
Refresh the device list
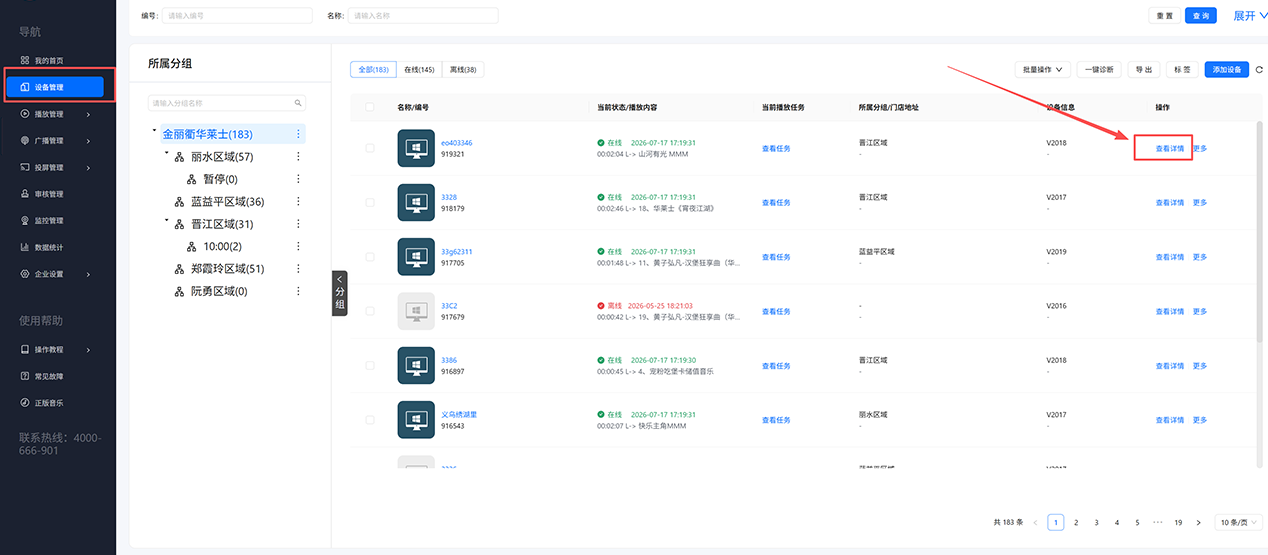click(1259, 69)
